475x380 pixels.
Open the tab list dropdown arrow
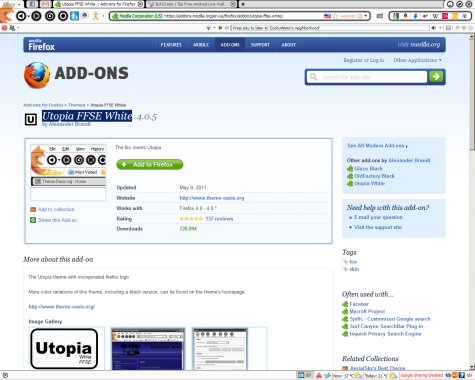(243, 4)
